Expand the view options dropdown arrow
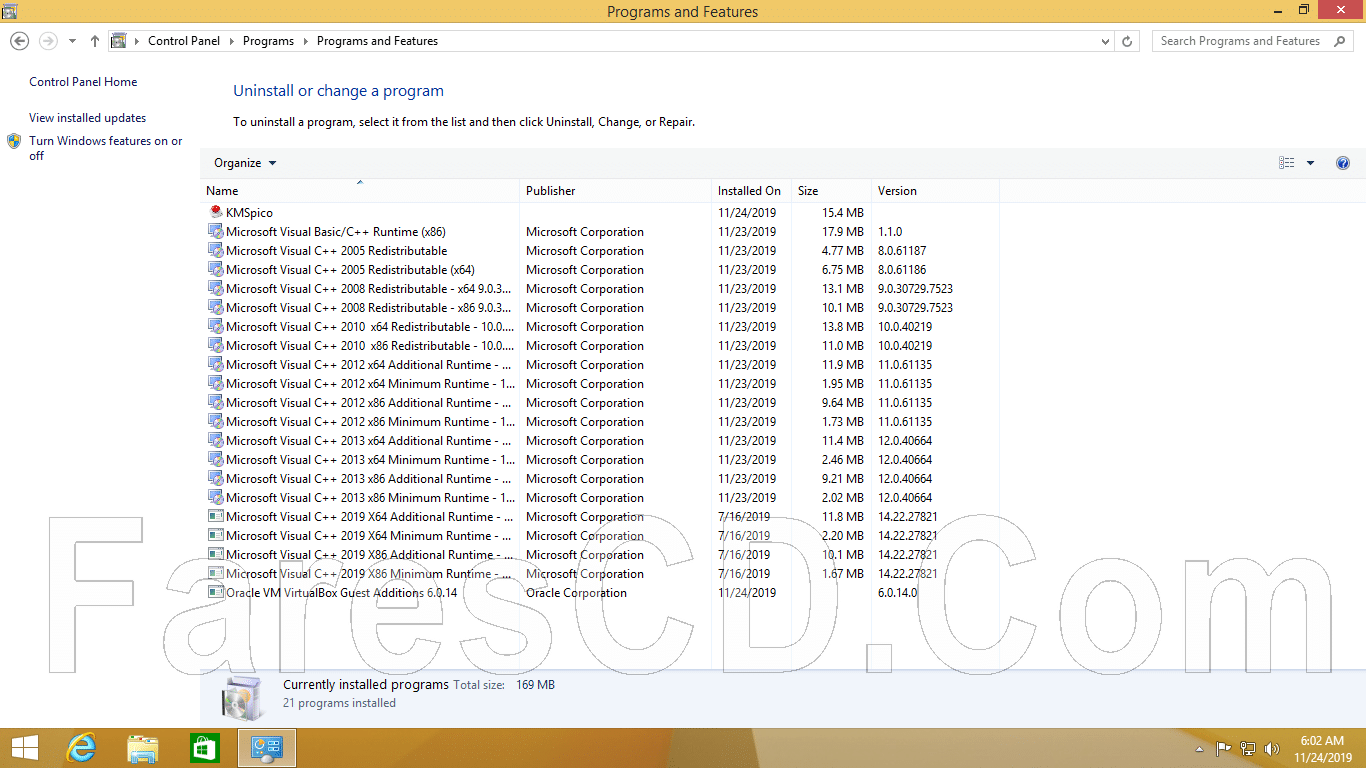 (x=1310, y=163)
